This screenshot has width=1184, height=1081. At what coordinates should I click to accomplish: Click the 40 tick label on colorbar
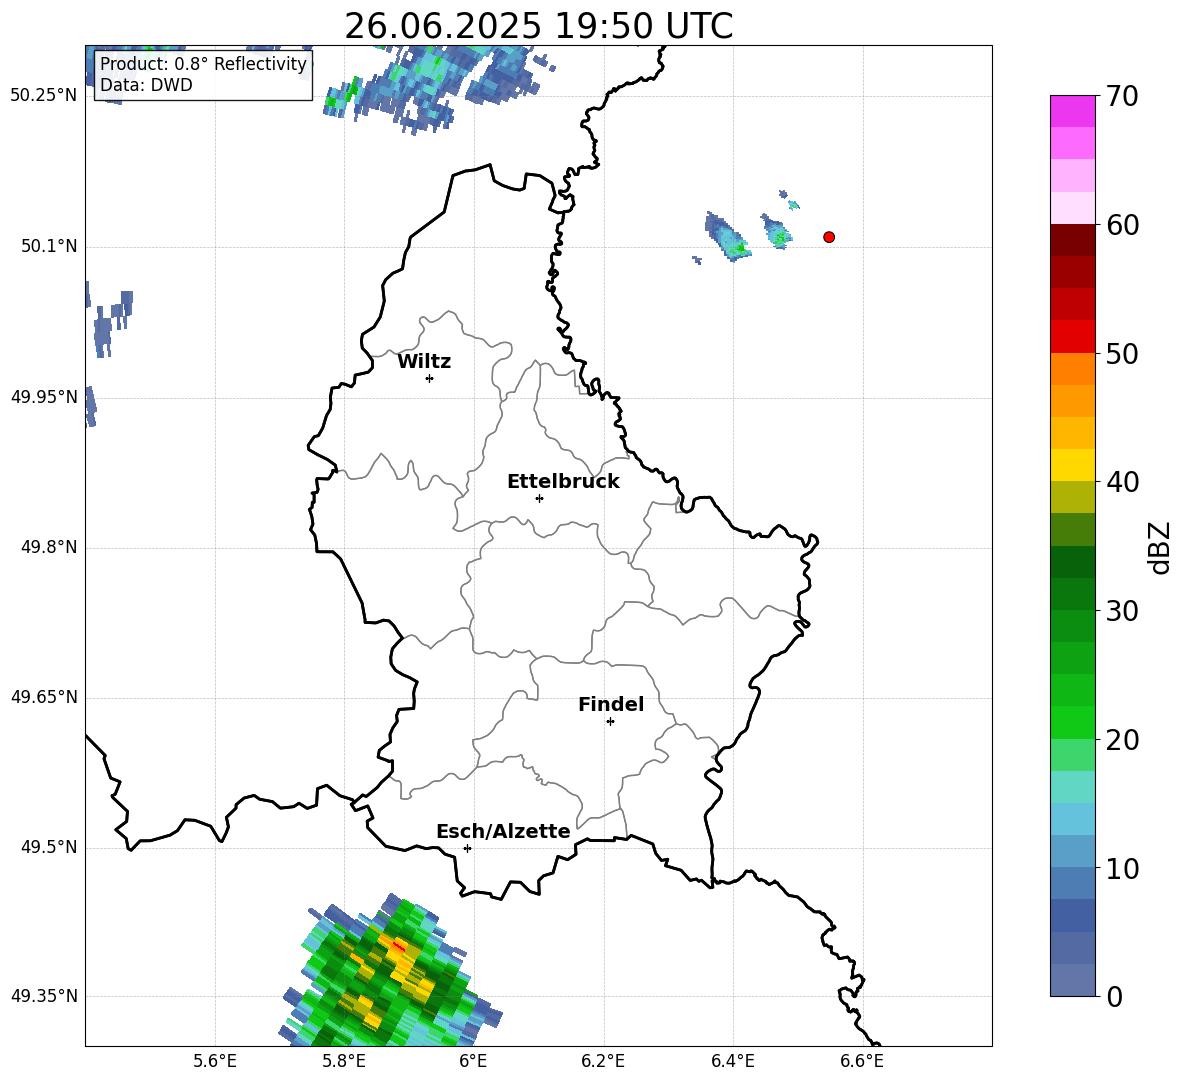(1122, 482)
